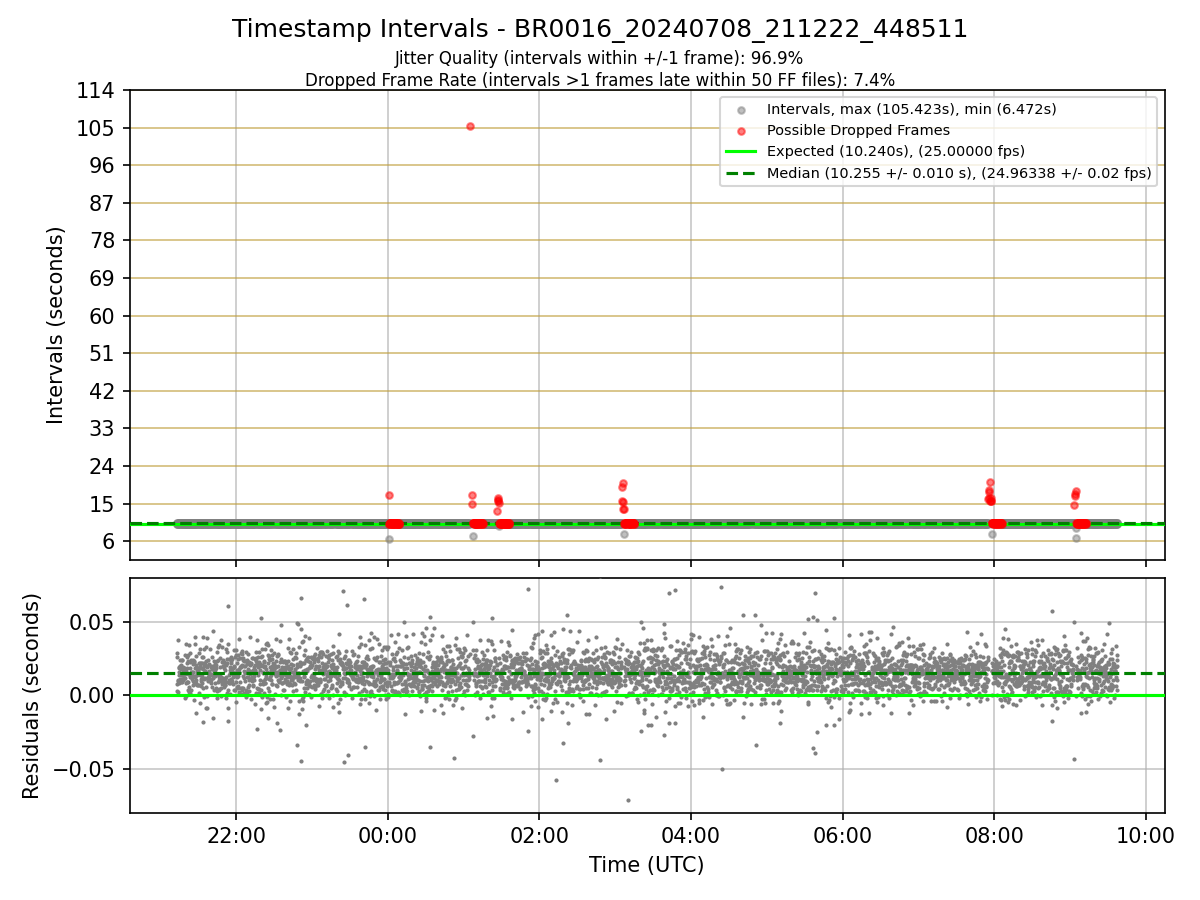Click legend entry Intervals max and min
The width and height of the screenshot is (1200, 900).
click(x=911, y=109)
